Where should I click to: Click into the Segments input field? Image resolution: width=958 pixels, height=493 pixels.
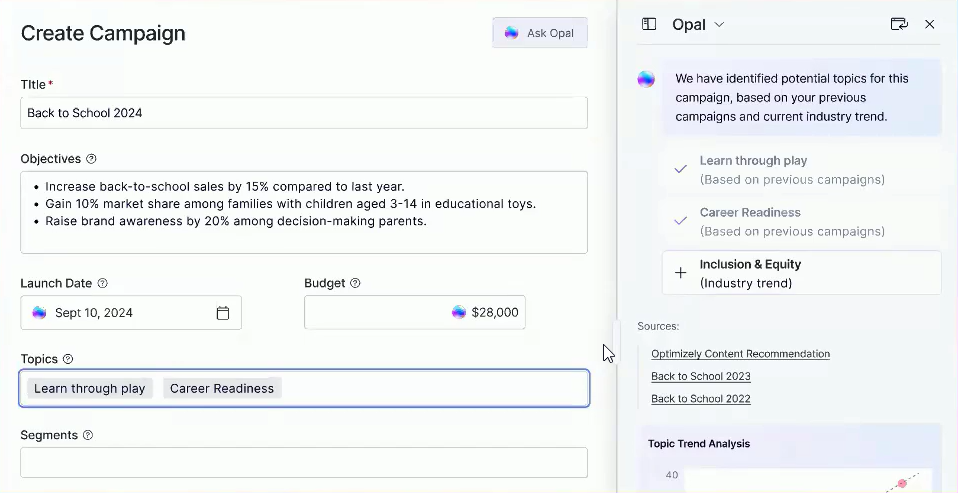point(303,462)
